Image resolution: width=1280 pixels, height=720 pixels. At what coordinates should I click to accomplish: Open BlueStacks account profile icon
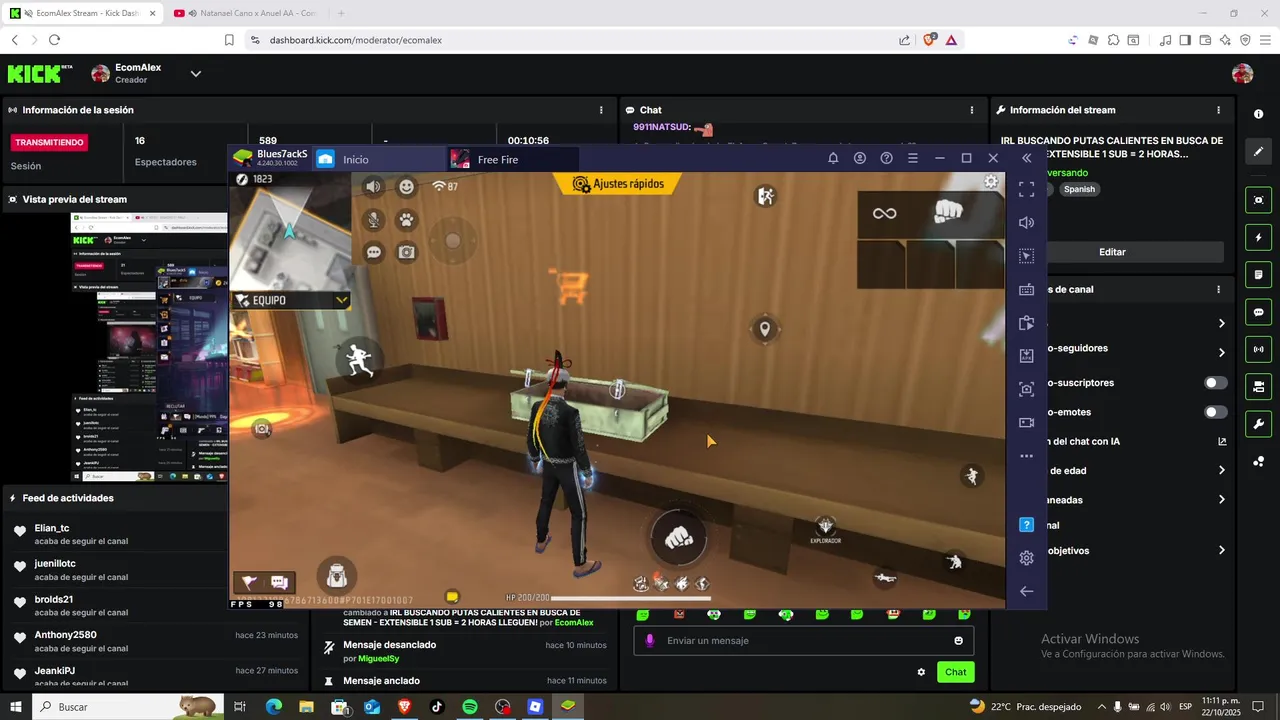pos(859,158)
